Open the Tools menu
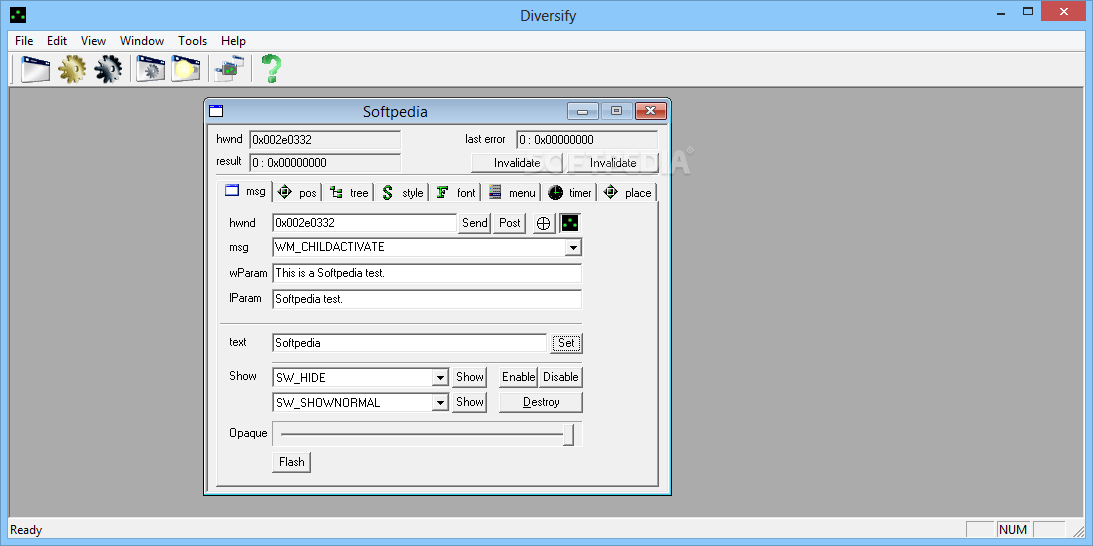 (x=192, y=40)
